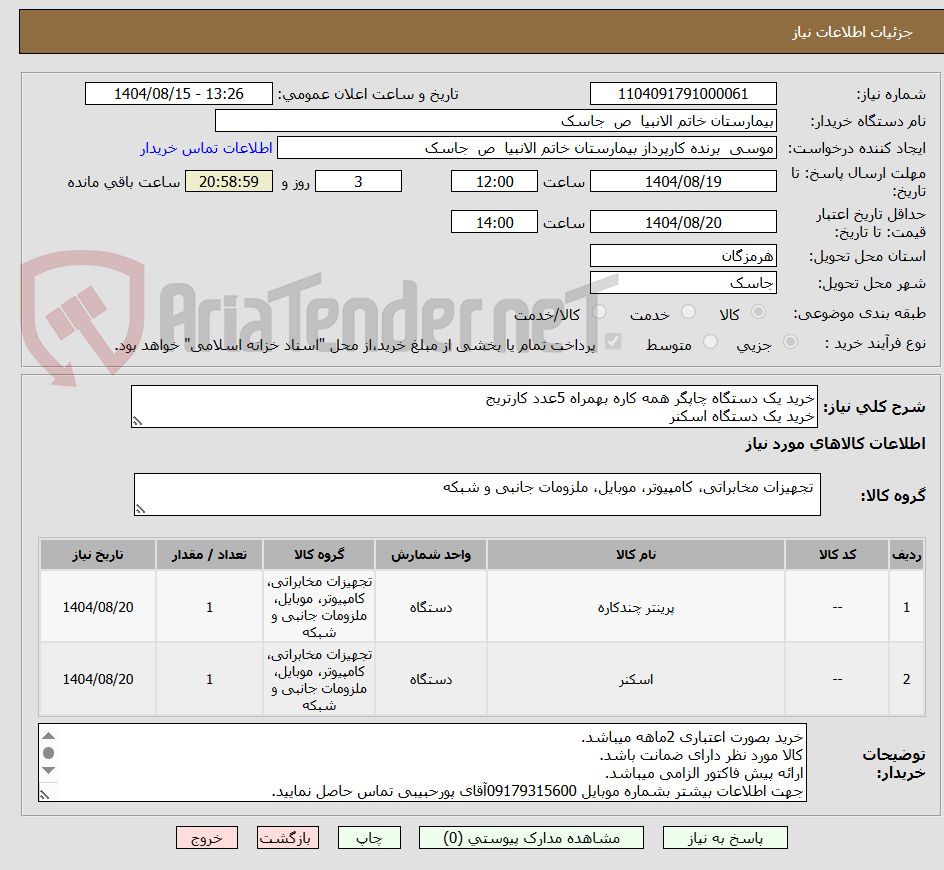Click scroll-down arrow in buyer notes box
Viewport: 944px width, 870px height.
point(49,771)
